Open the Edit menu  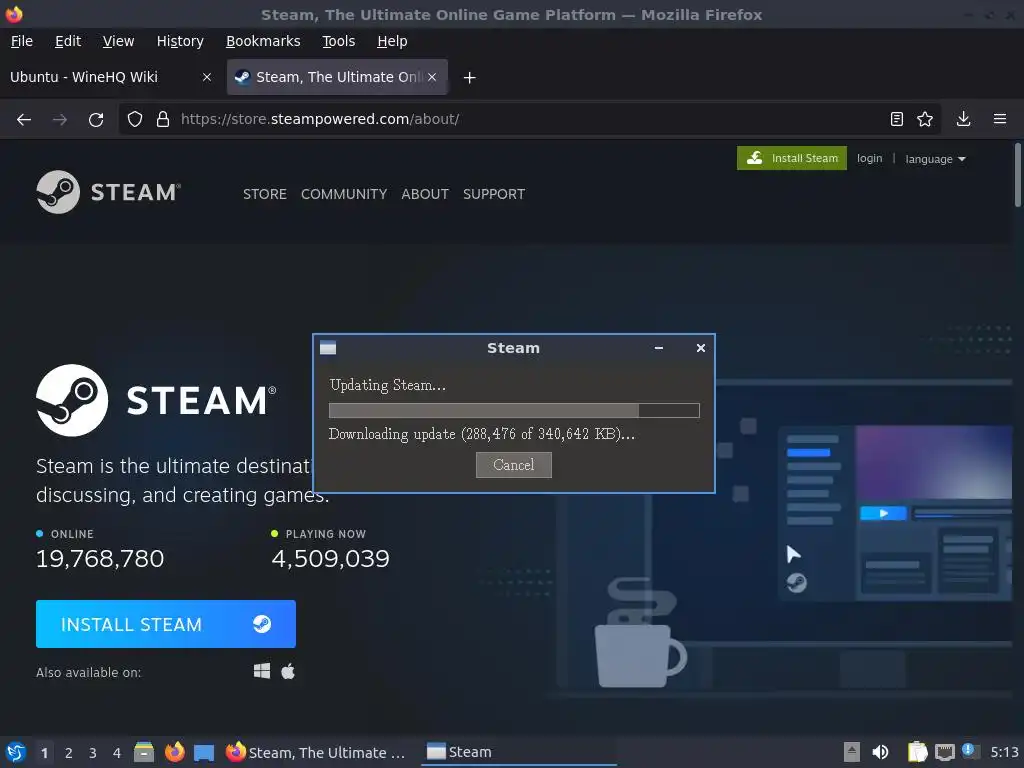68,41
